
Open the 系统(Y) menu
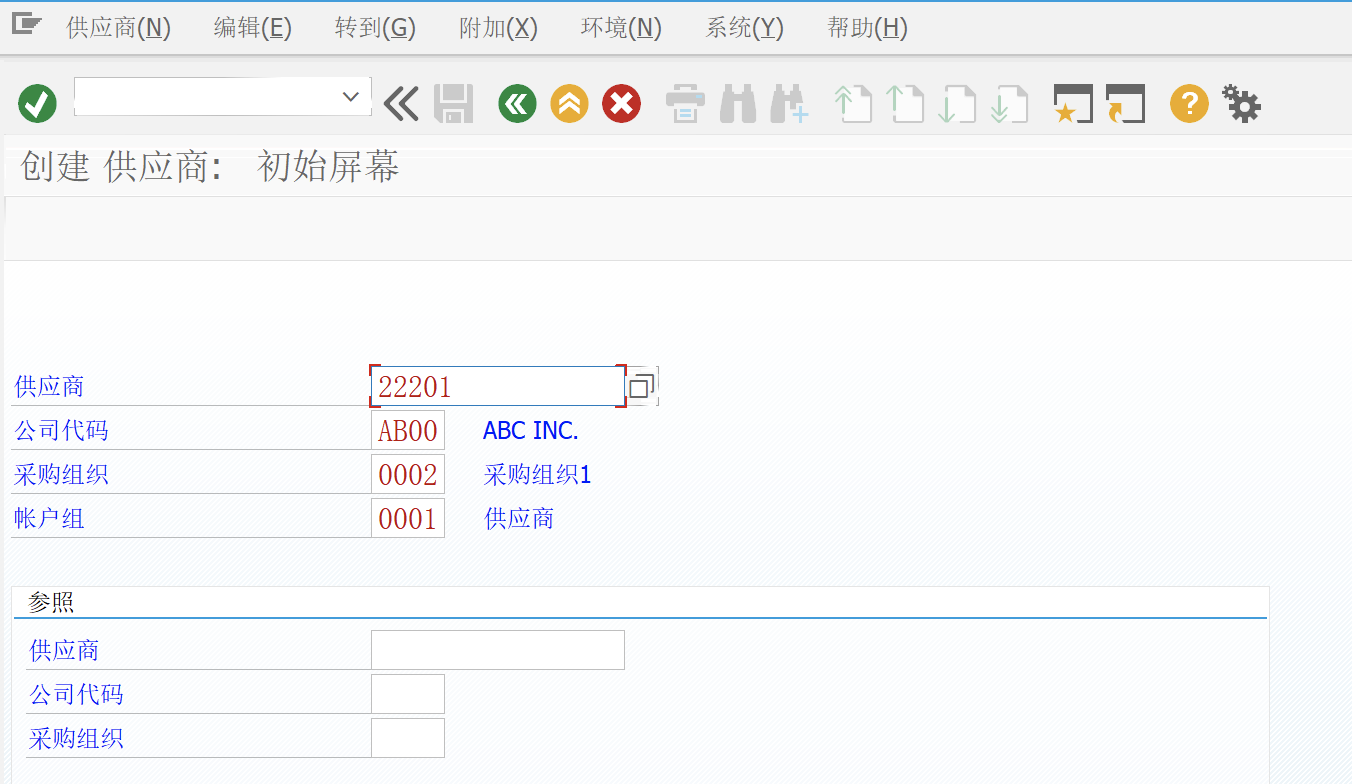(x=745, y=28)
